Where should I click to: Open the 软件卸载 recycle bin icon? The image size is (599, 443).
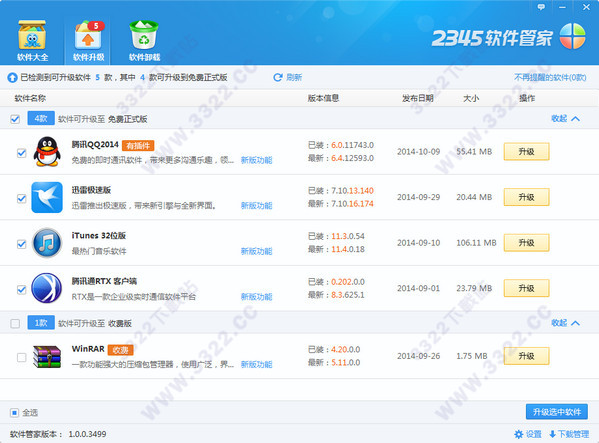(144, 35)
